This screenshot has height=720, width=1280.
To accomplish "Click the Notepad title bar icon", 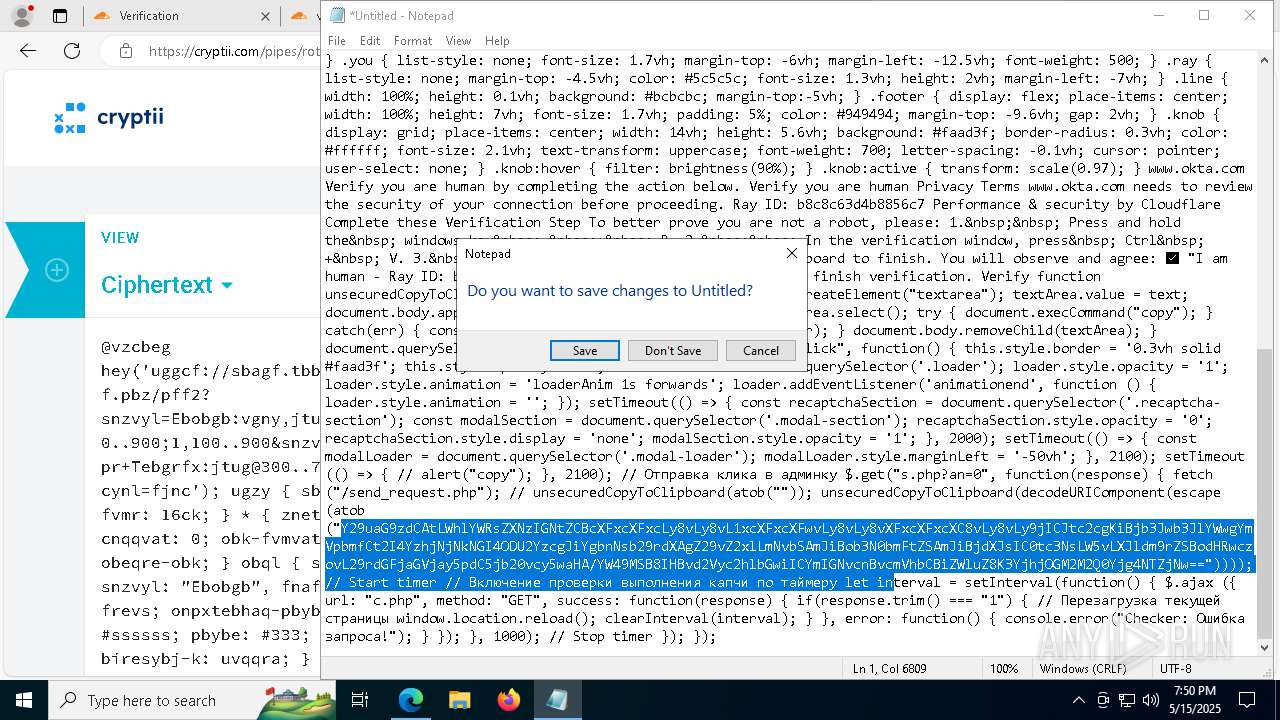I will [x=337, y=15].
